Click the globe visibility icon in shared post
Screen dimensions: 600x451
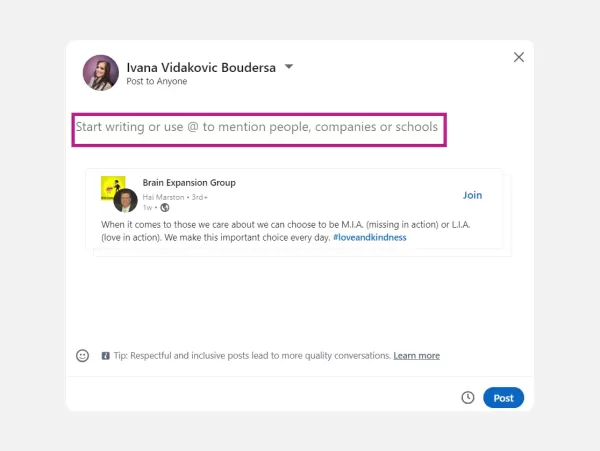[165, 207]
